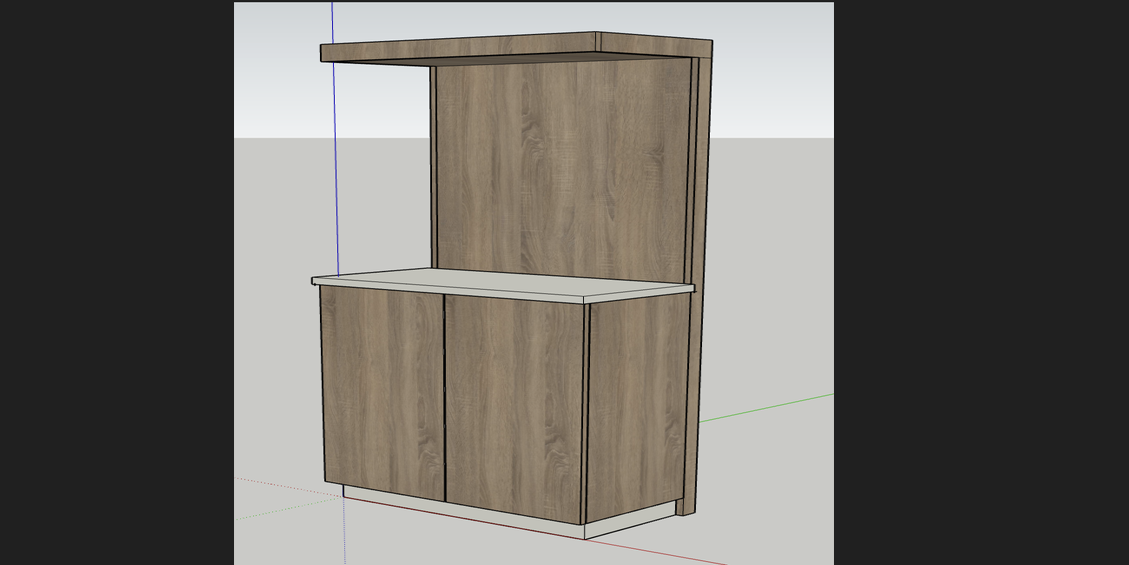The height and width of the screenshot is (565, 1129).
Task: Click the white countertop surface
Action: (x=500, y=283)
